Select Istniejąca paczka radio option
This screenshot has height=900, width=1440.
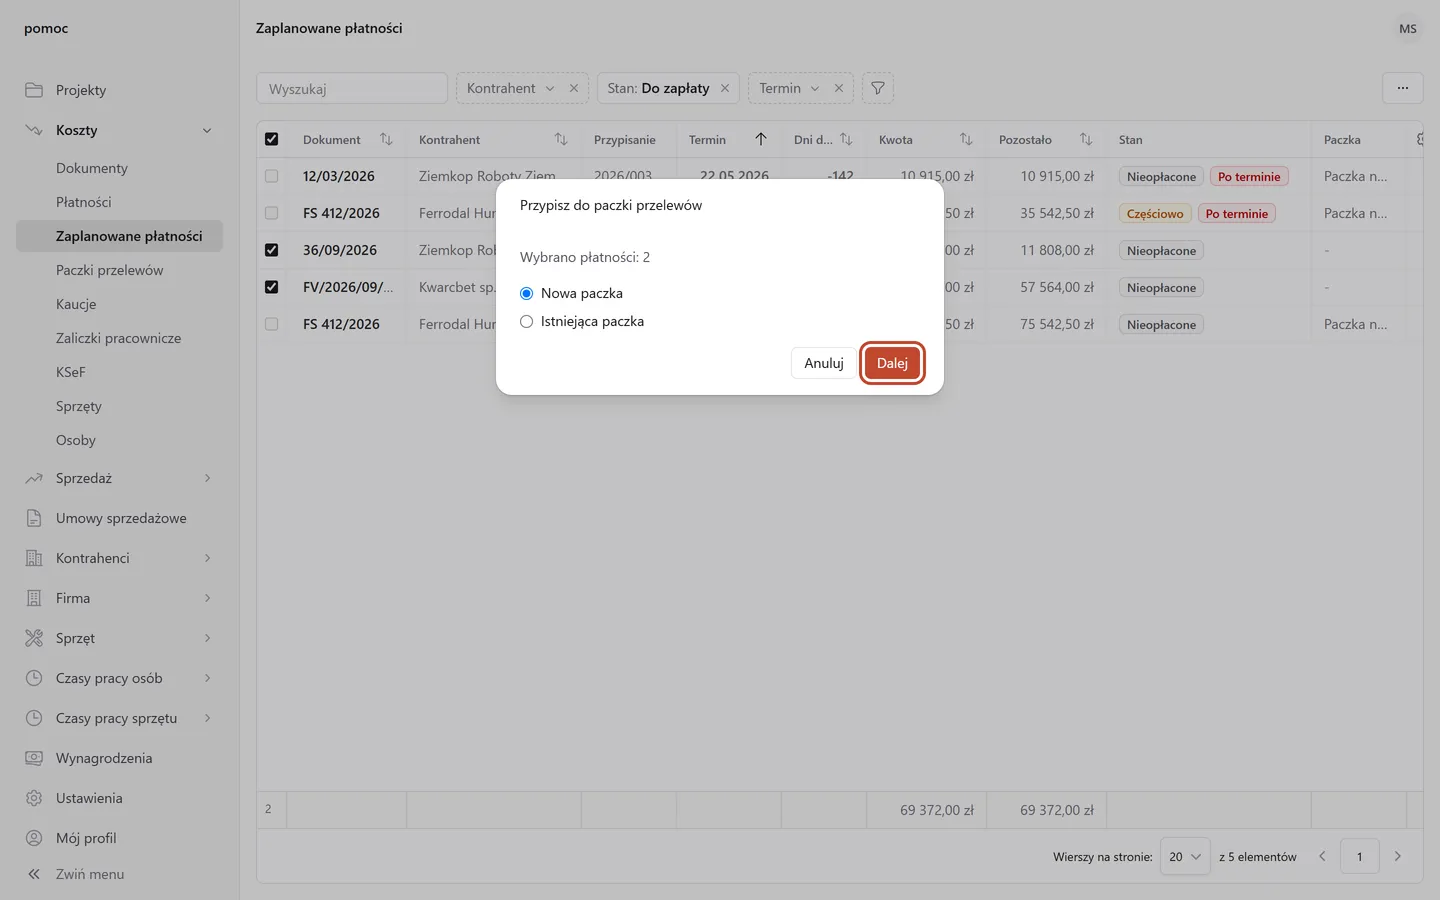point(526,321)
